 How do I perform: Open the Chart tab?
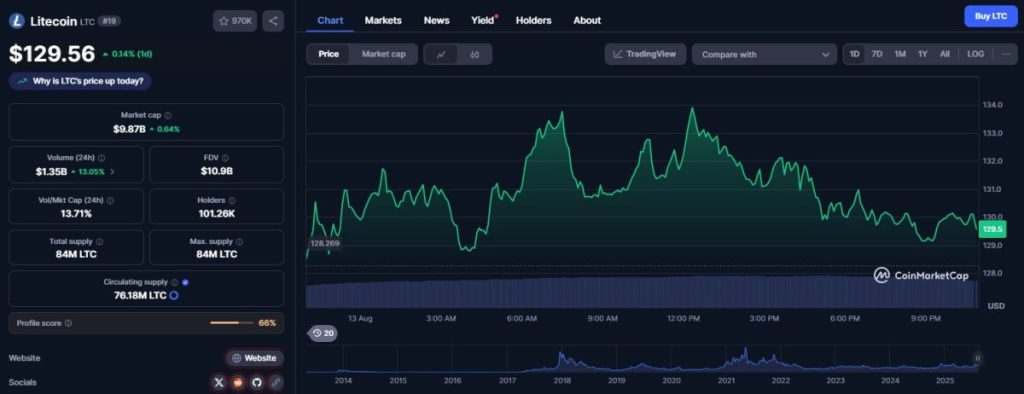pyautogui.click(x=330, y=20)
